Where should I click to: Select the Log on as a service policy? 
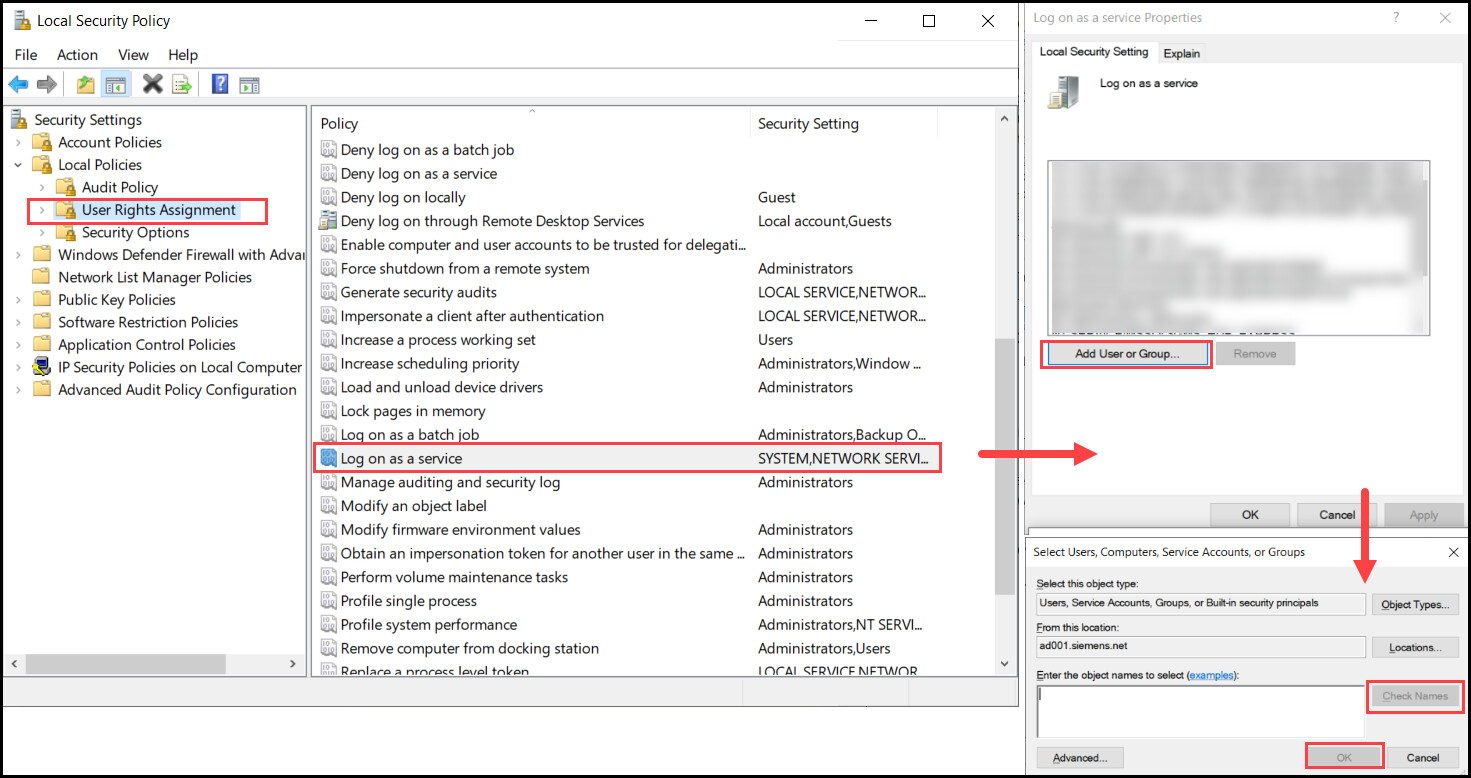pos(401,459)
